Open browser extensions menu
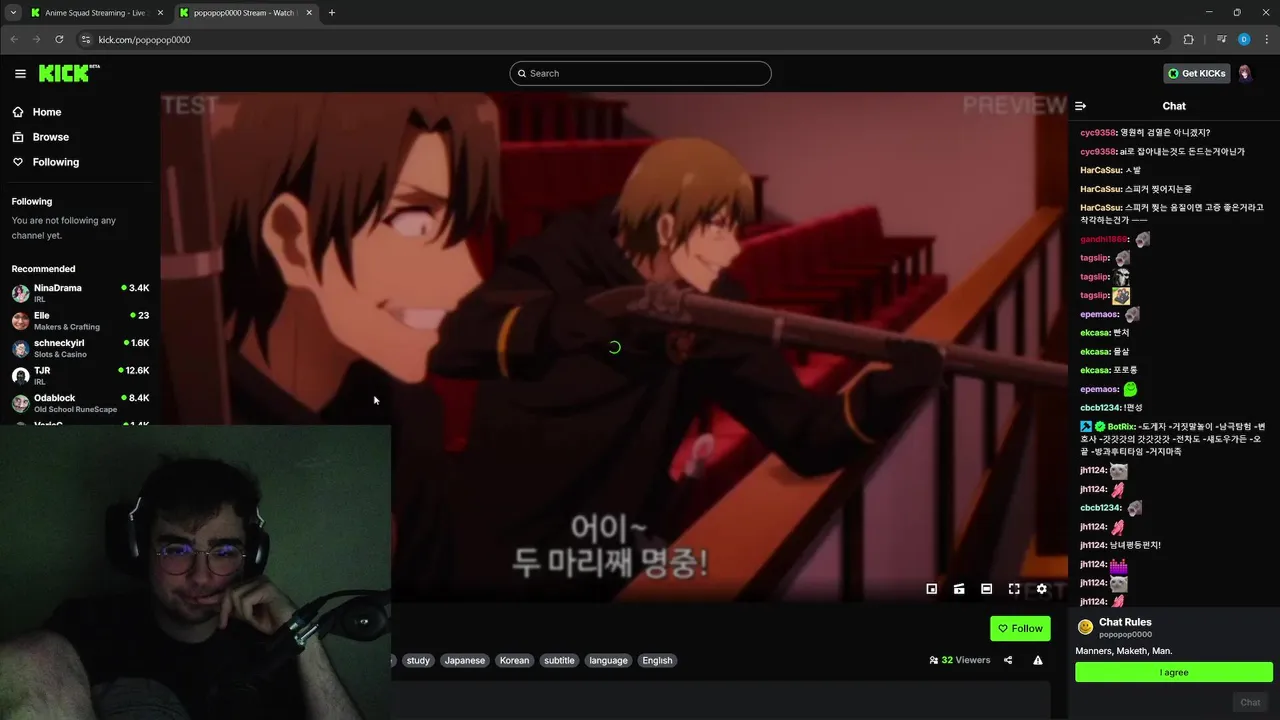Image resolution: width=1280 pixels, height=720 pixels. coord(1188,39)
